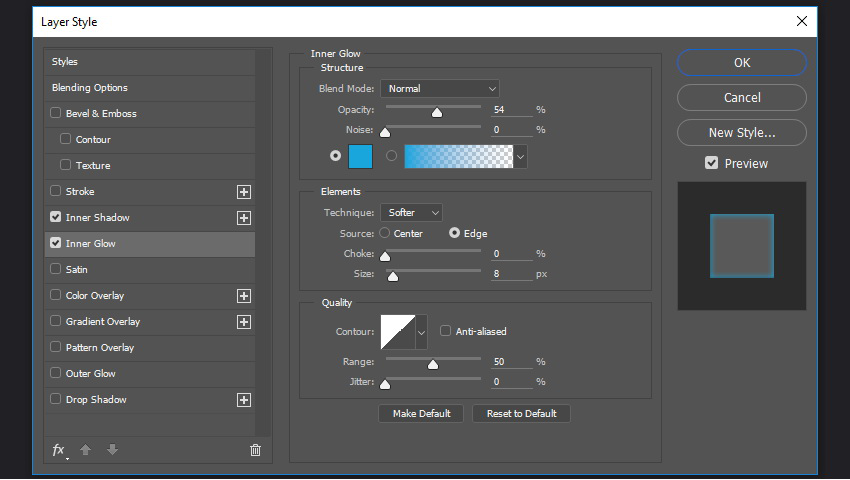
Task: Enable the Satin checkbox
Action: (55, 269)
